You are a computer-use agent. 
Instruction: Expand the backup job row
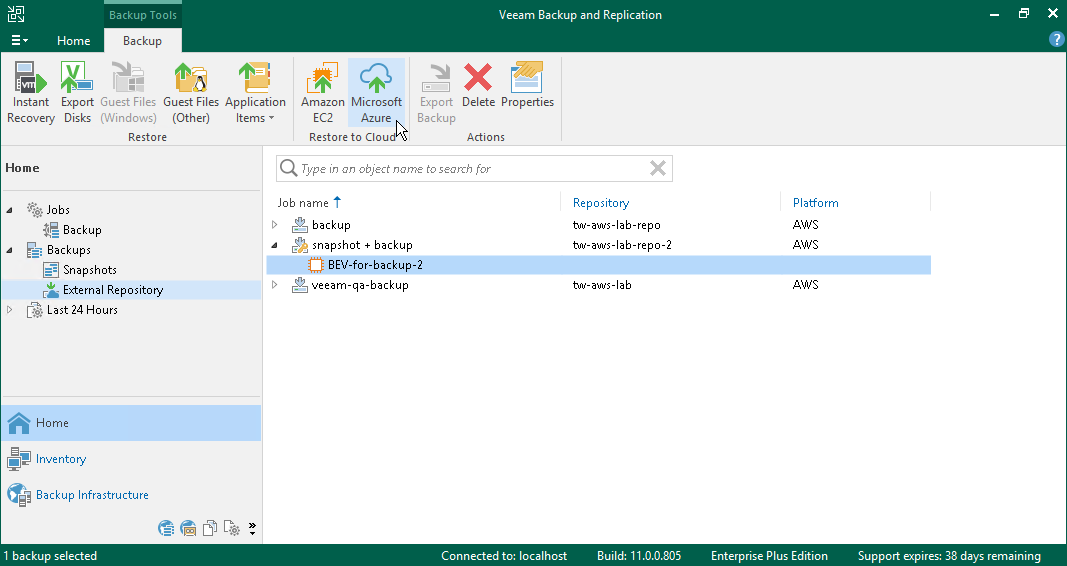tap(275, 224)
